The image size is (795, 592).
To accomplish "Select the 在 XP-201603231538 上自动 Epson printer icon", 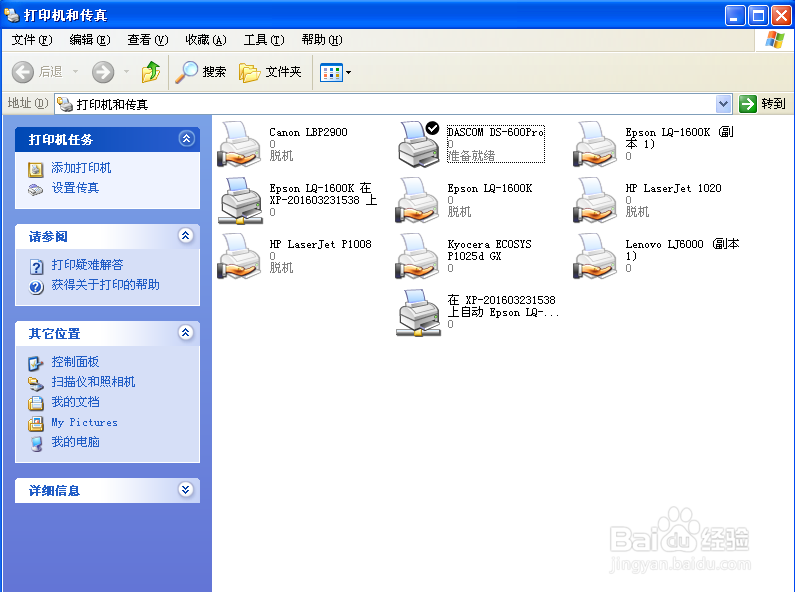I will (418, 313).
